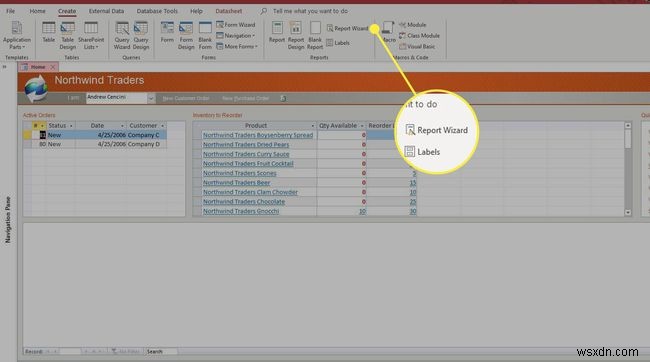Create a Blank Report
The height and width of the screenshot is (362, 650).
point(315,36)
